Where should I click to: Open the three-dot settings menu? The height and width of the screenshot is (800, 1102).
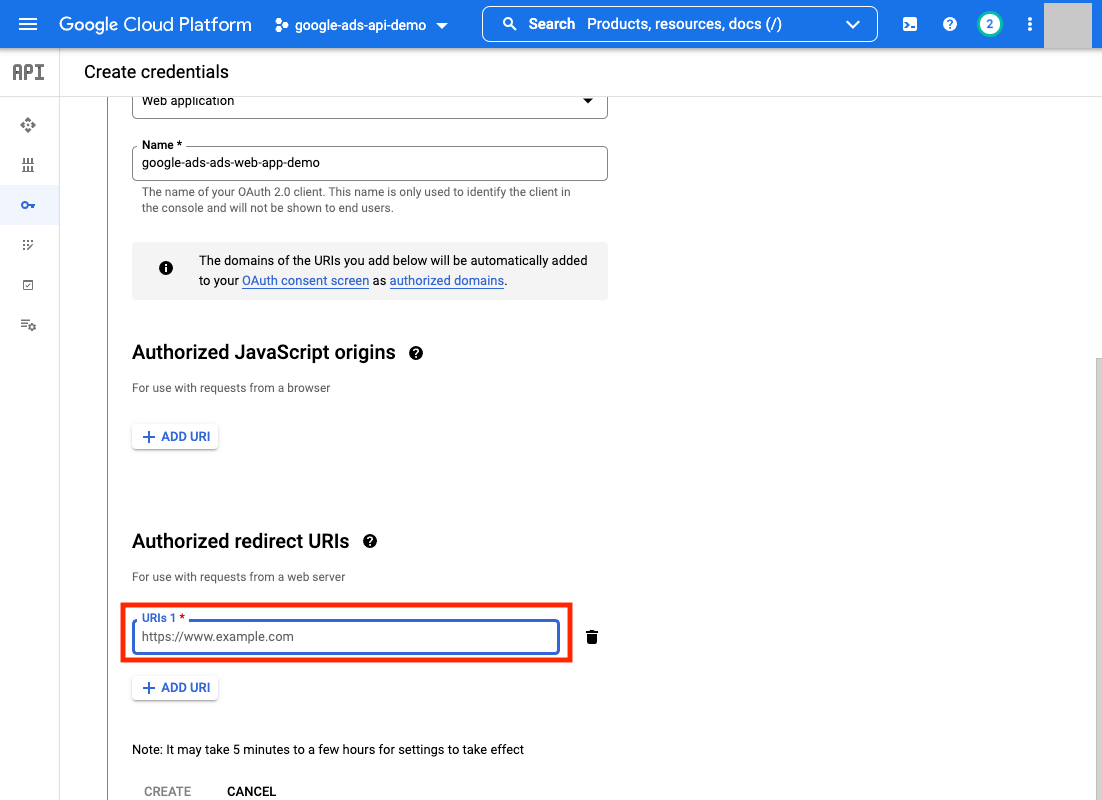tap(1030, 25)
